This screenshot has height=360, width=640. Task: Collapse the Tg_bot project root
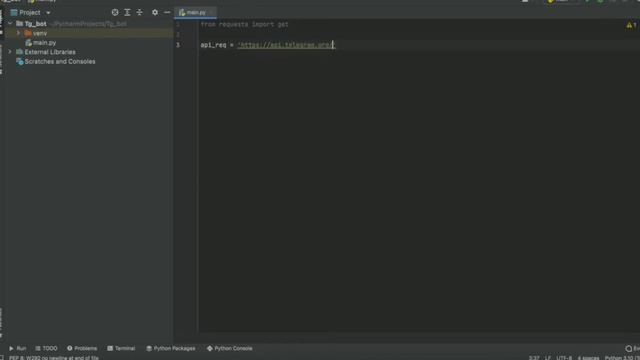[10, 24]
